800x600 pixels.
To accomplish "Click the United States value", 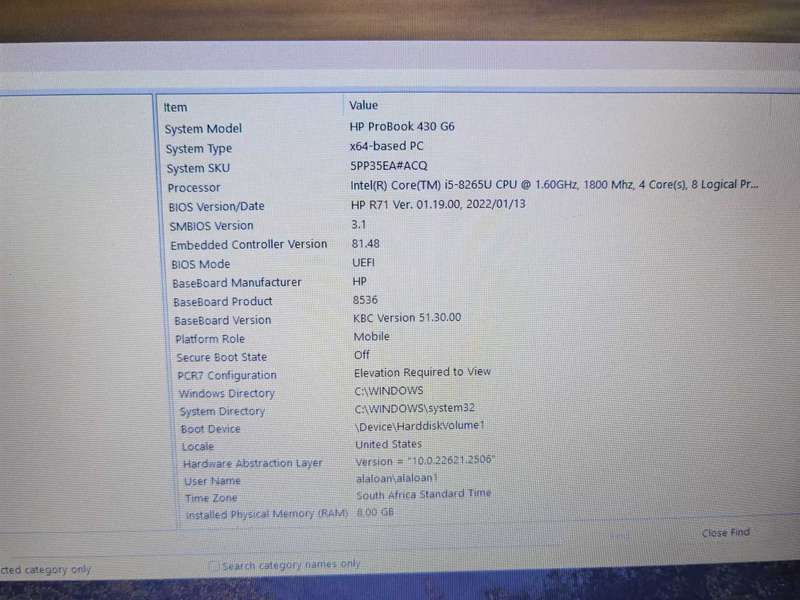I will point(388,444).
